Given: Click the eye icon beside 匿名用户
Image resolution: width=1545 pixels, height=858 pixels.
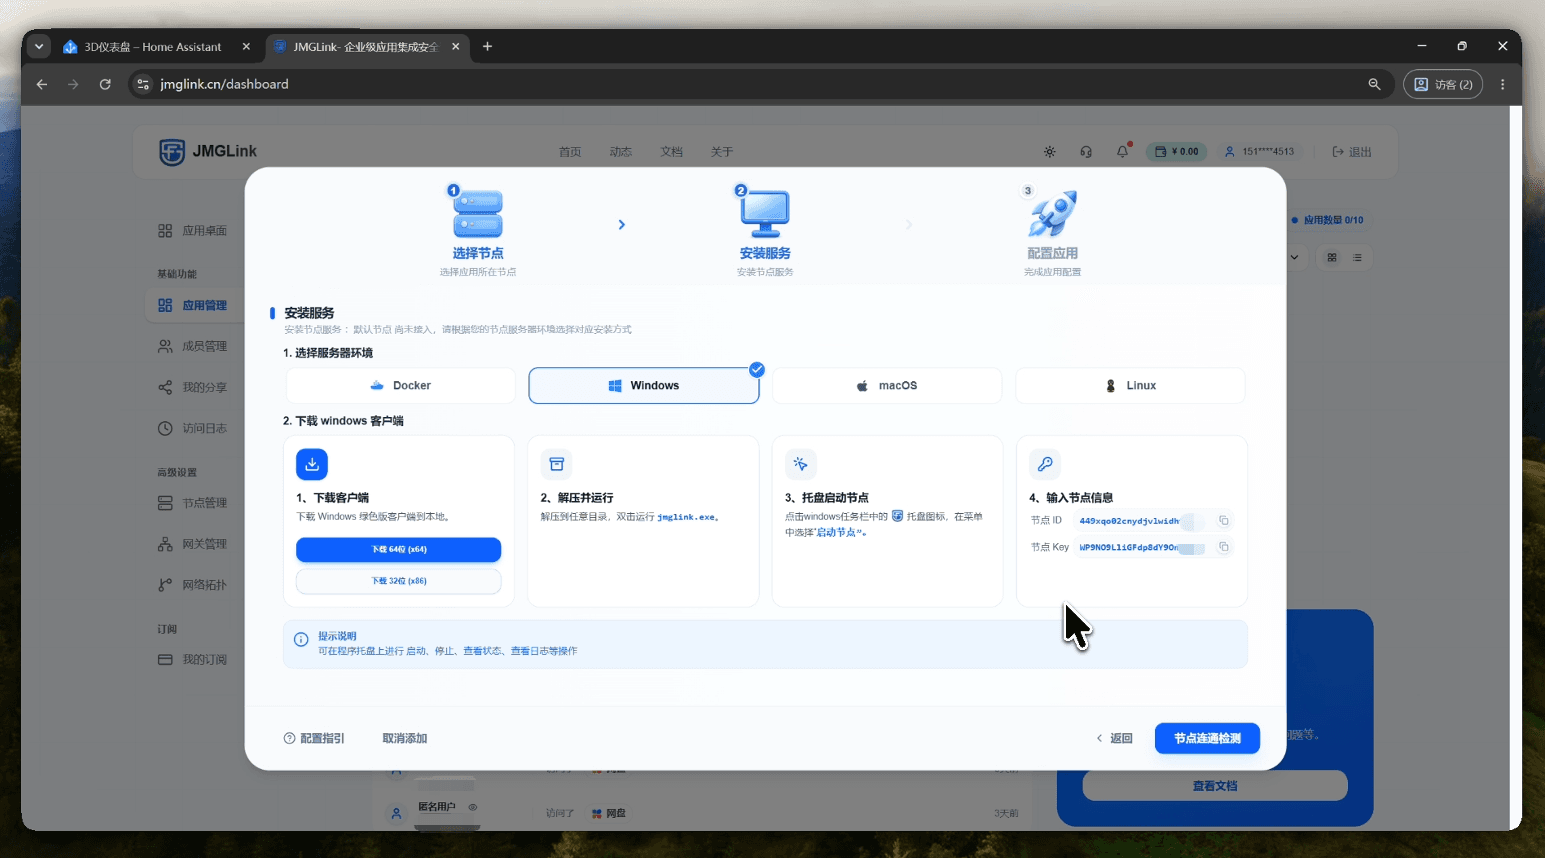Looking at the screenshot, I should 473,807.
